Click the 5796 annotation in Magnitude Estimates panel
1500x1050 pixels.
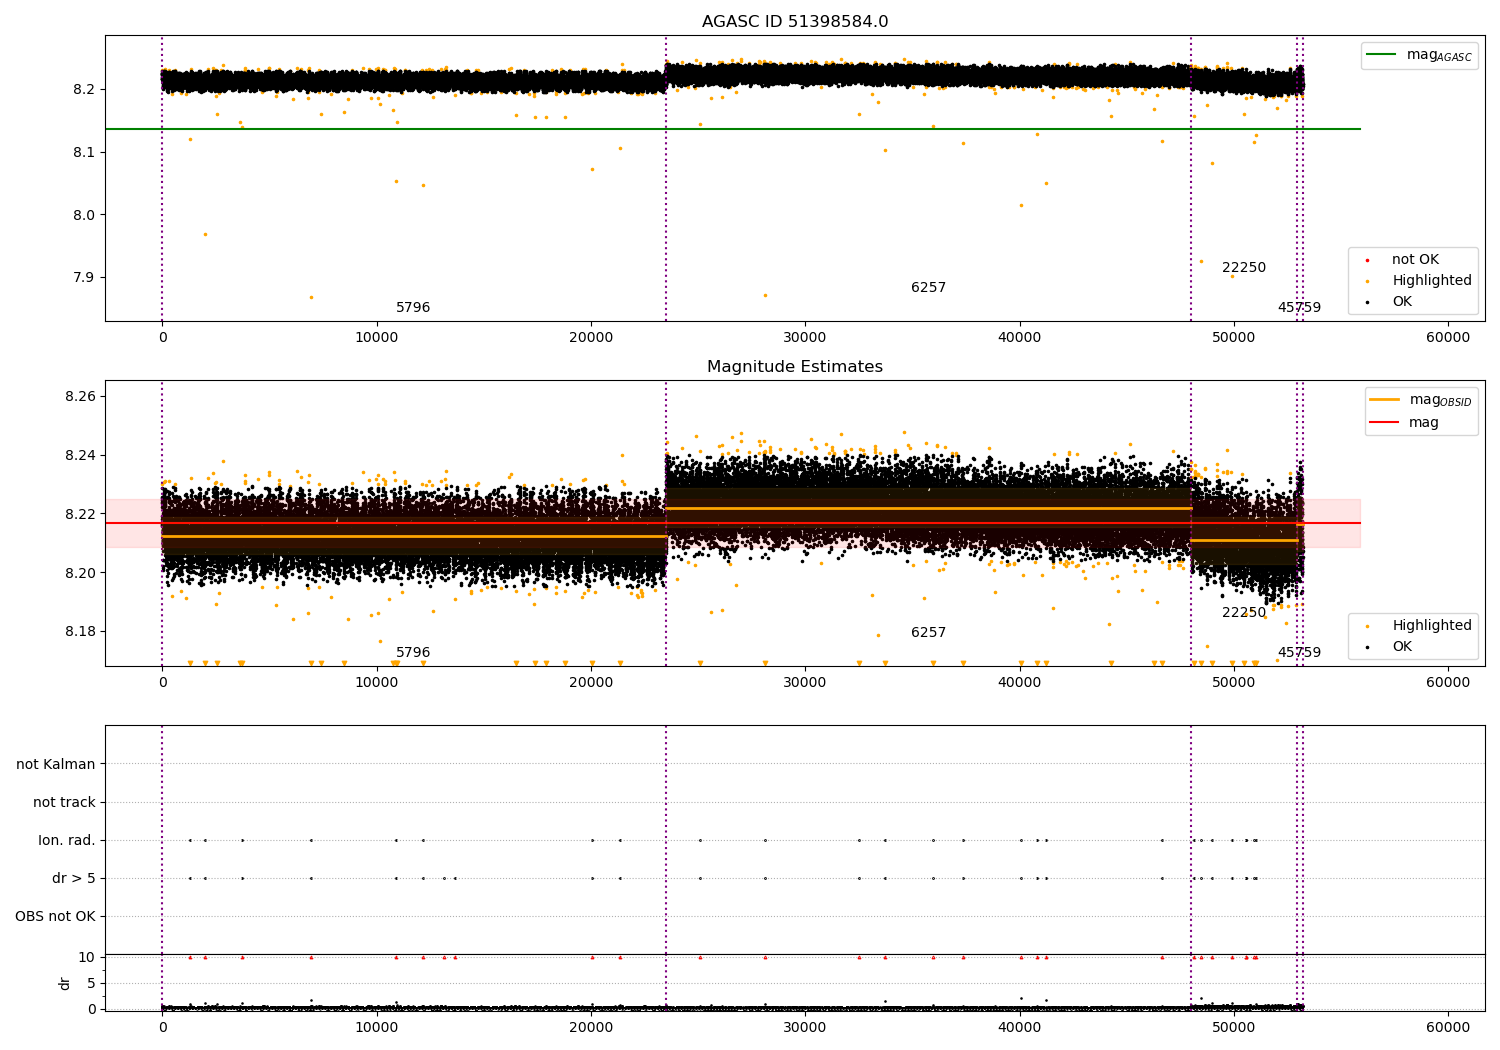(413, 653)
